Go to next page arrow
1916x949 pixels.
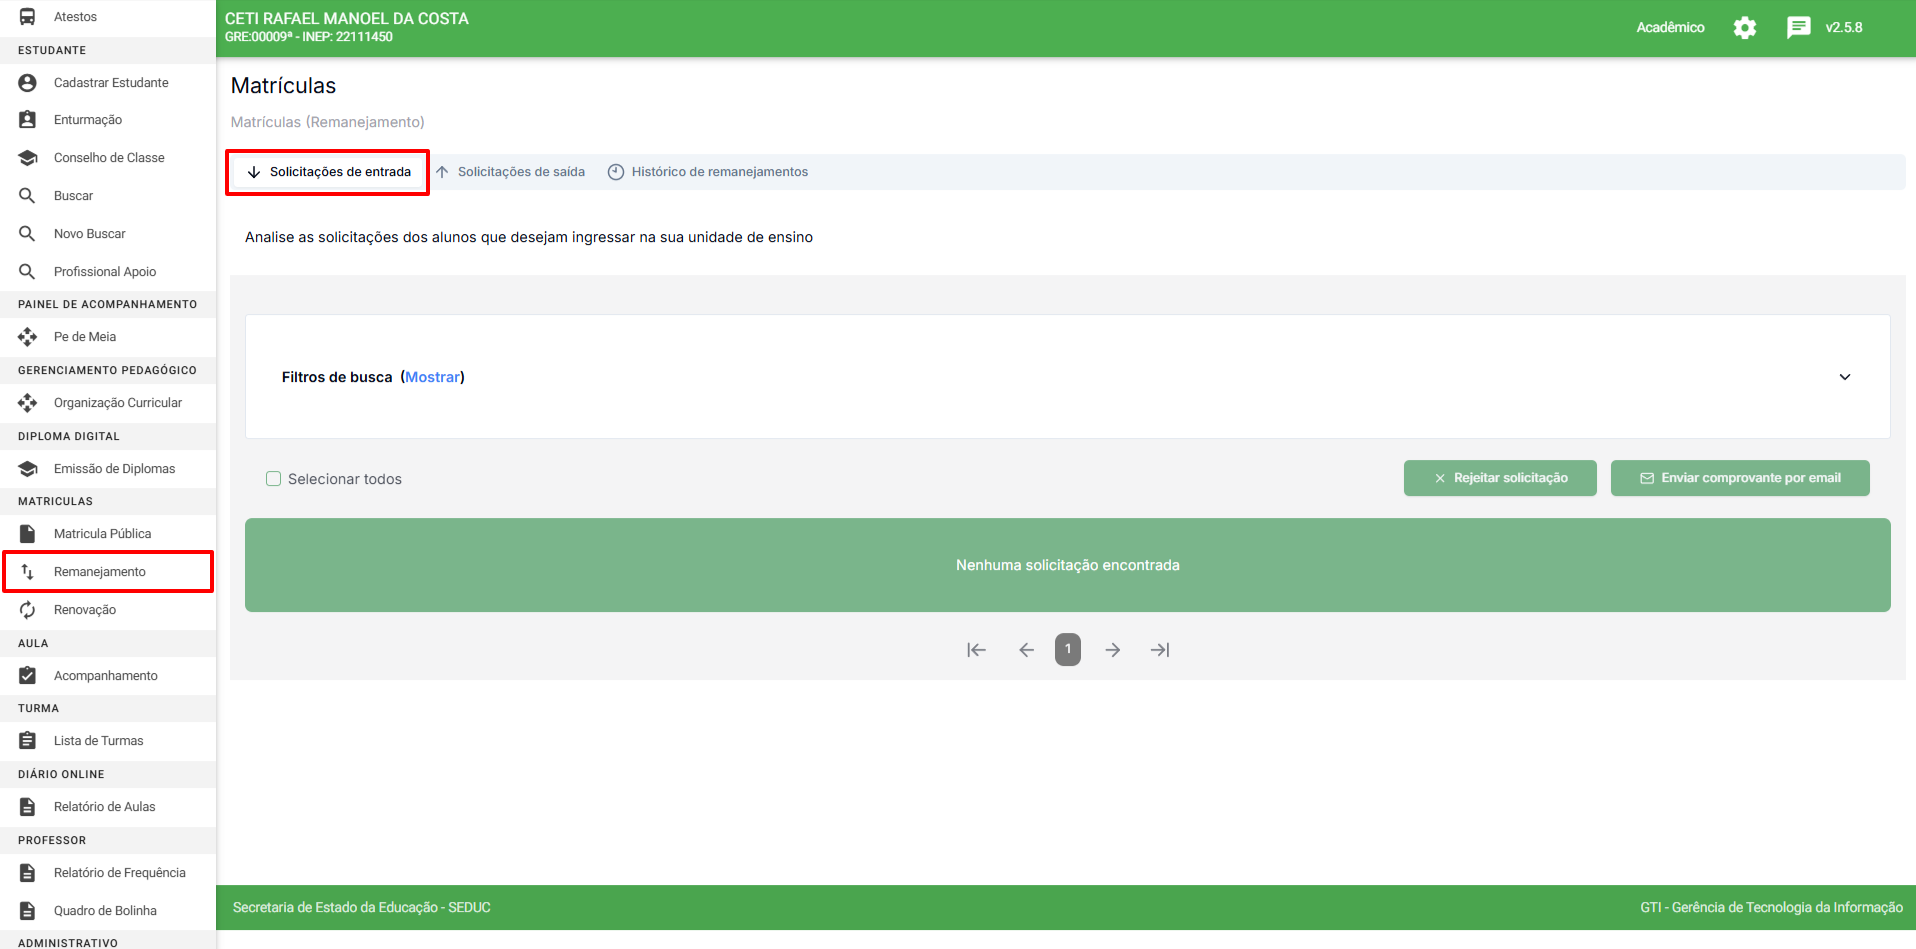tap(1112, 650)
